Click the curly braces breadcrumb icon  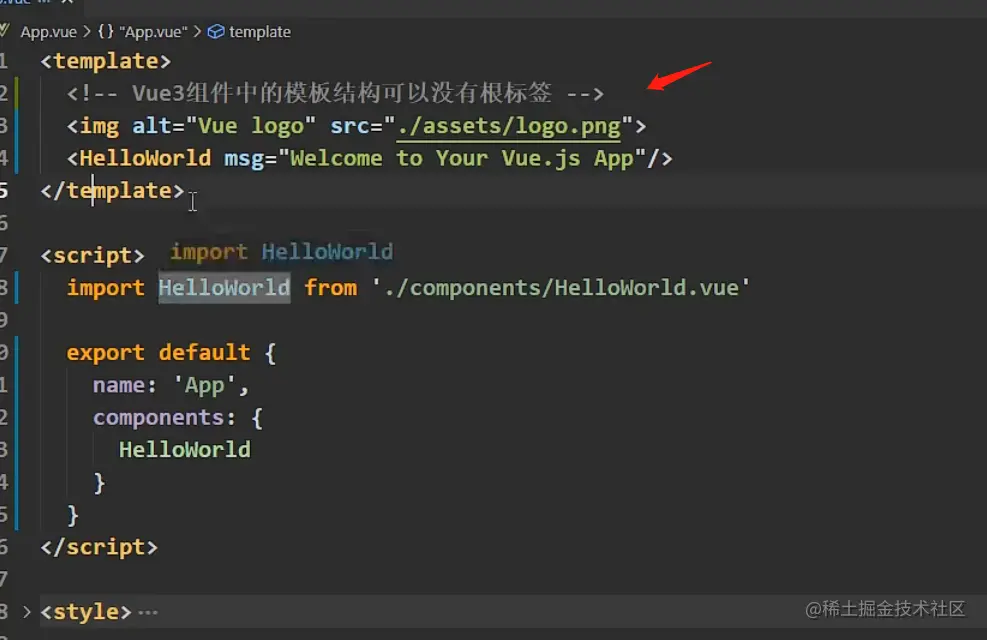click(x=106, y=31)
